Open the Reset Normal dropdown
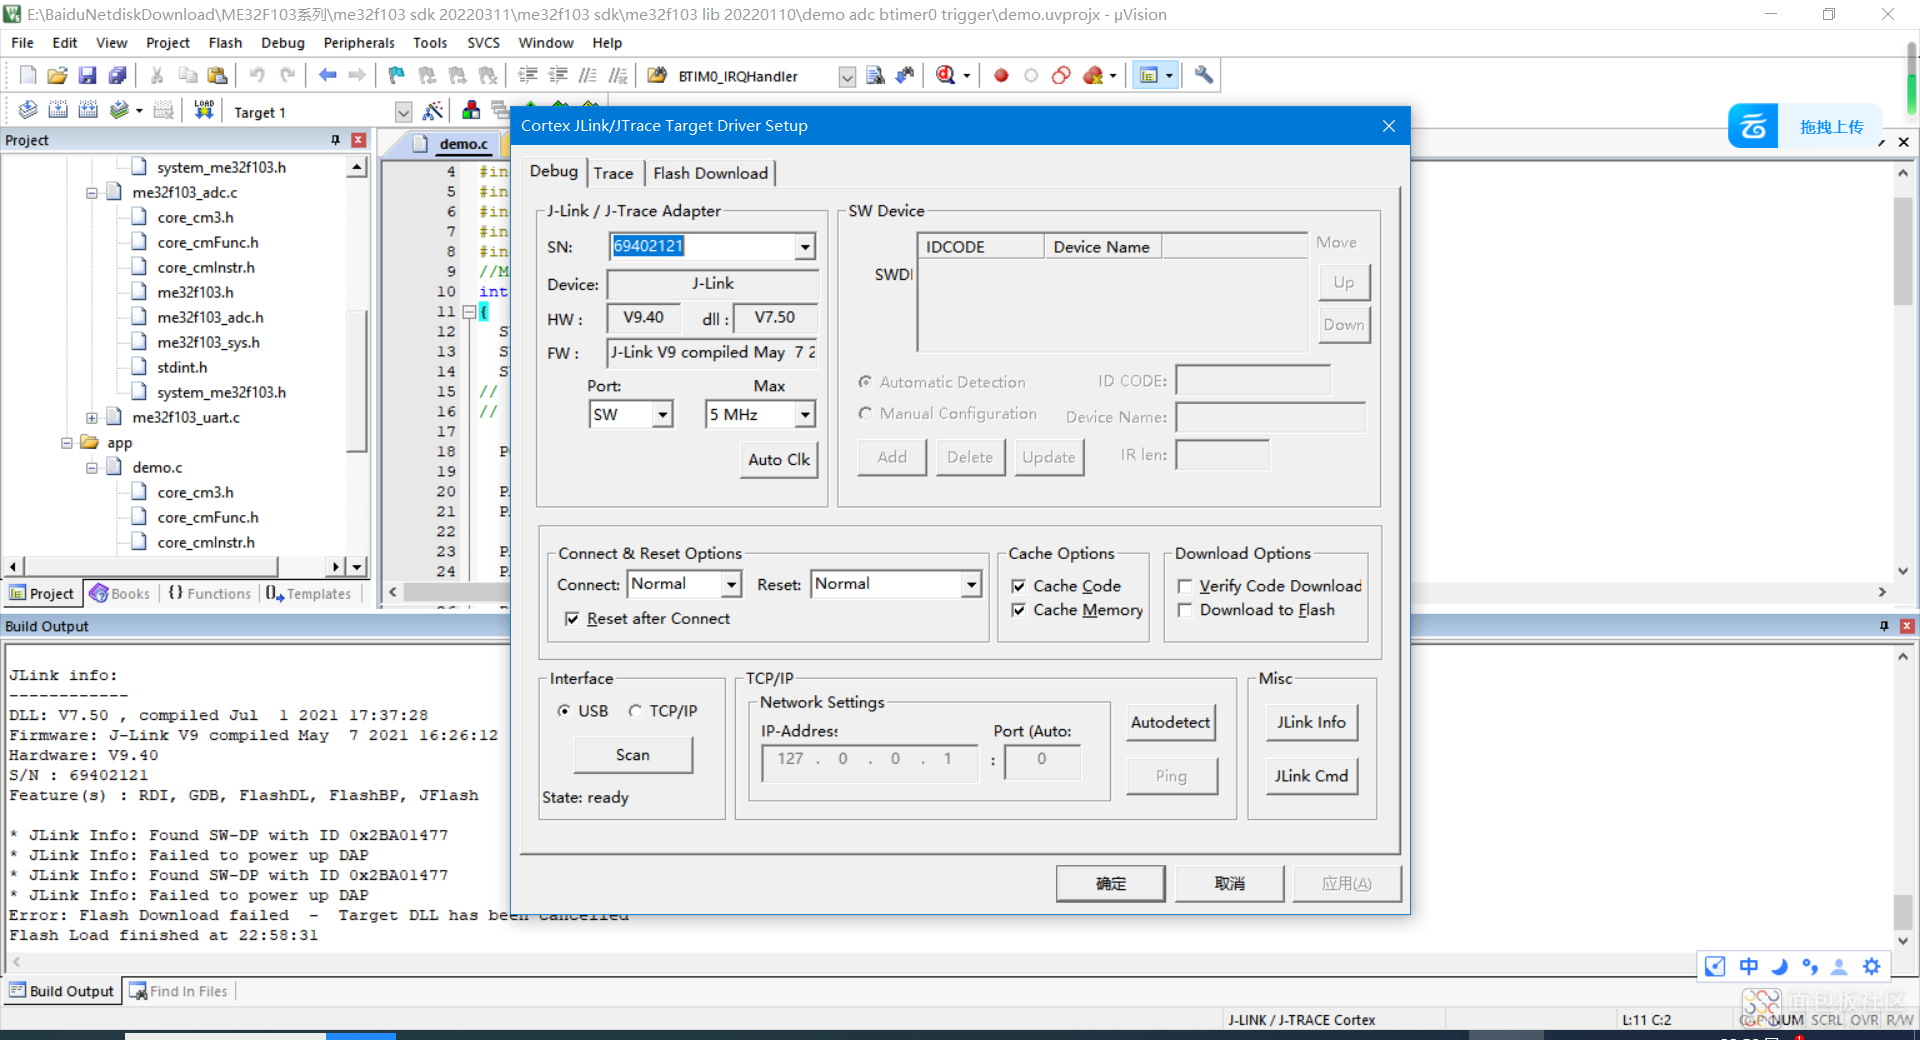Viewport: 1920px width, 1040px height. (971, 584)
